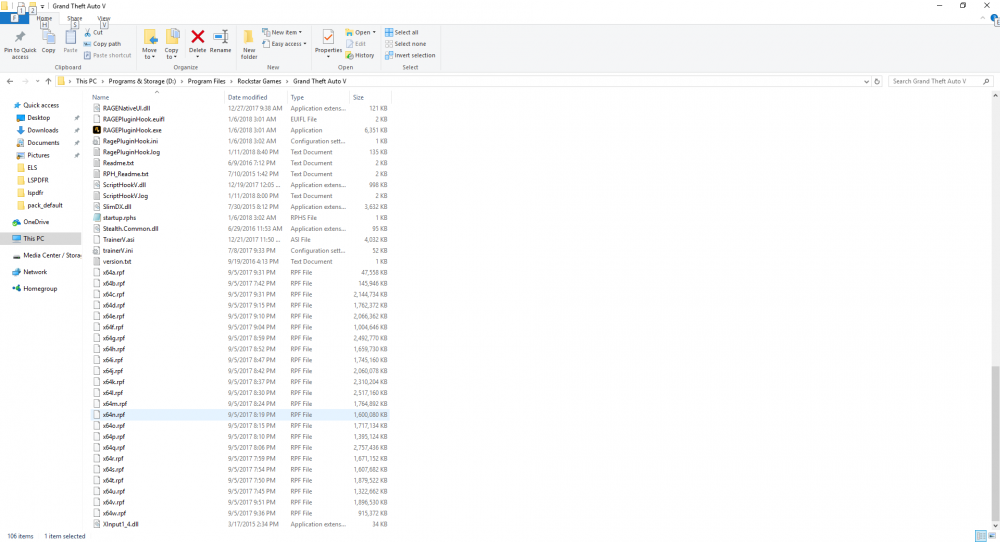Screen dimensions: 1000x542
Task: Refresh the folder via address bar icon
Action: [879, 81]
